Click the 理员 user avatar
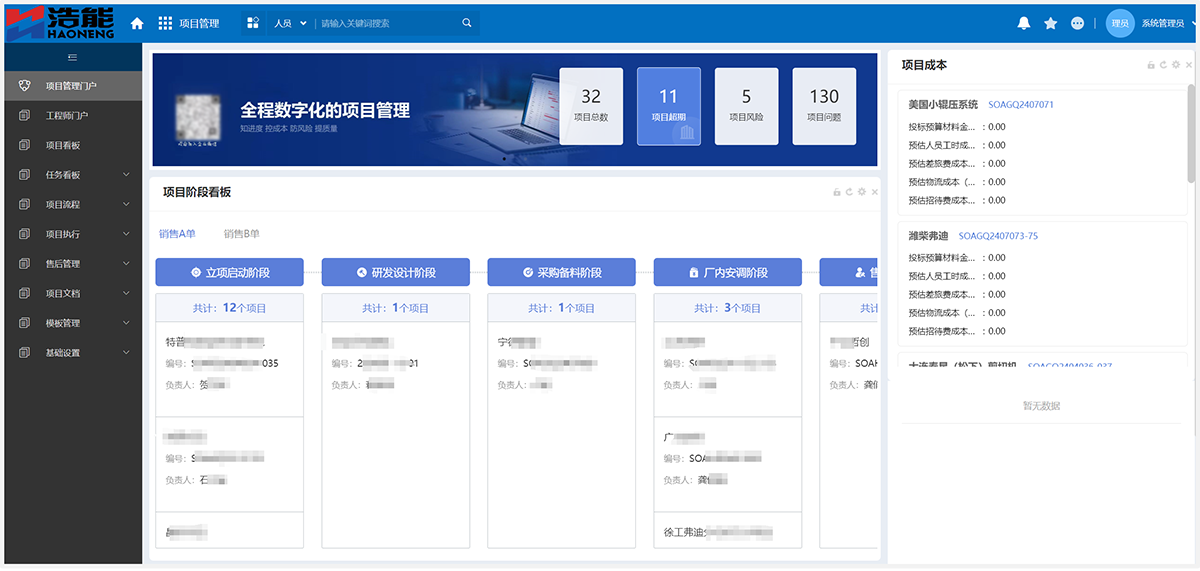 click(x=1119, y=23)
